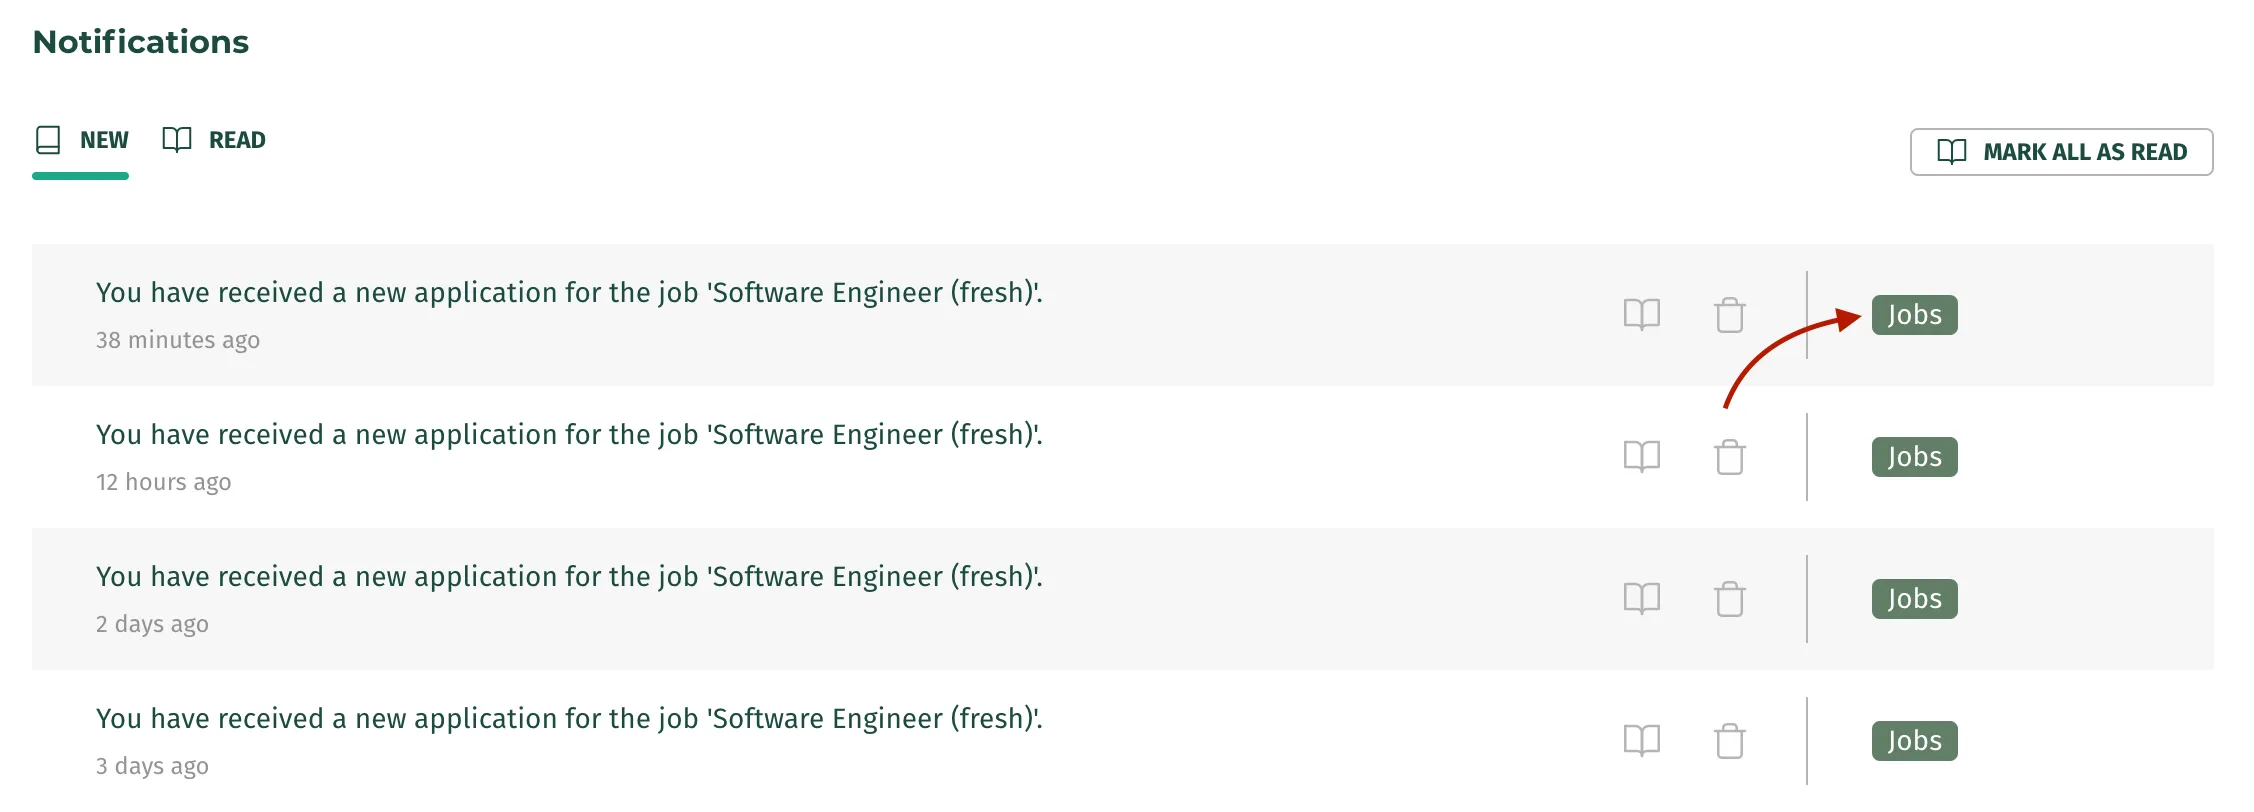Switch to the NEW notifications tab
Screen dimensions: 2254x812
[81, 140]
